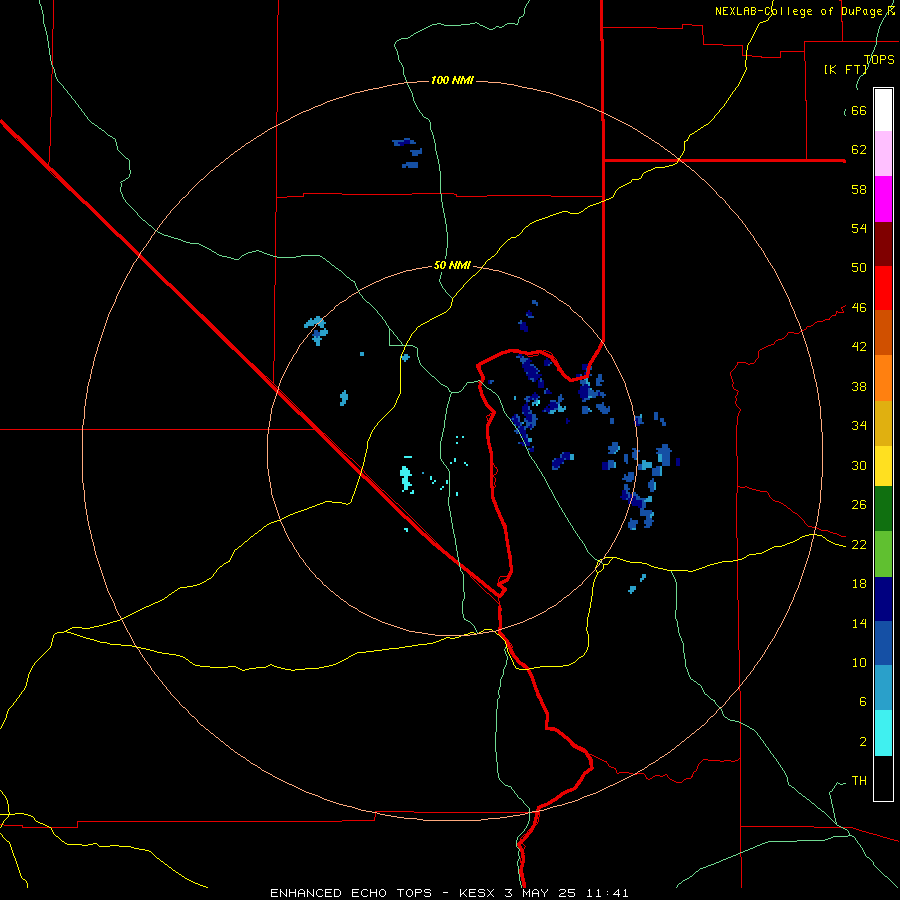The height and width of the screenshot is (900, 900).
Task: Click legend value 30
Action: point(859,465)
